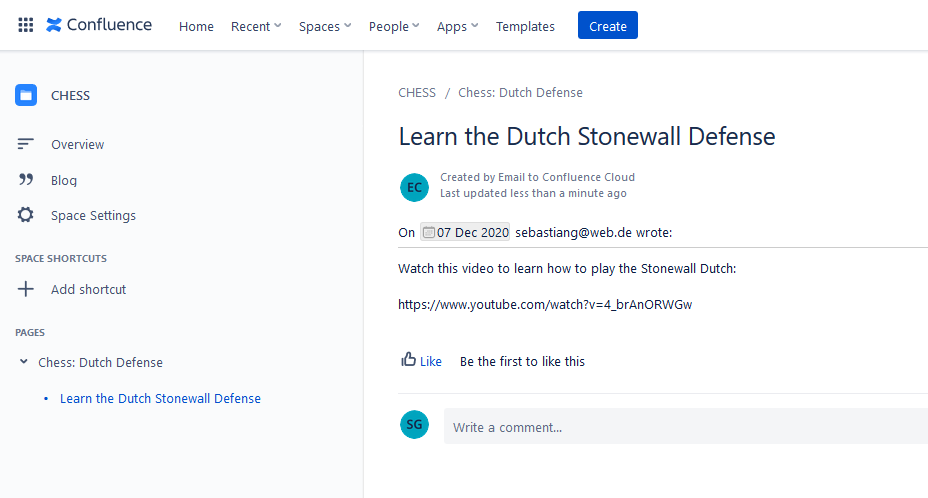This screenshot has height=498, width=928.
Task: Click the EC author avatar
Action: tap(414, 187)
